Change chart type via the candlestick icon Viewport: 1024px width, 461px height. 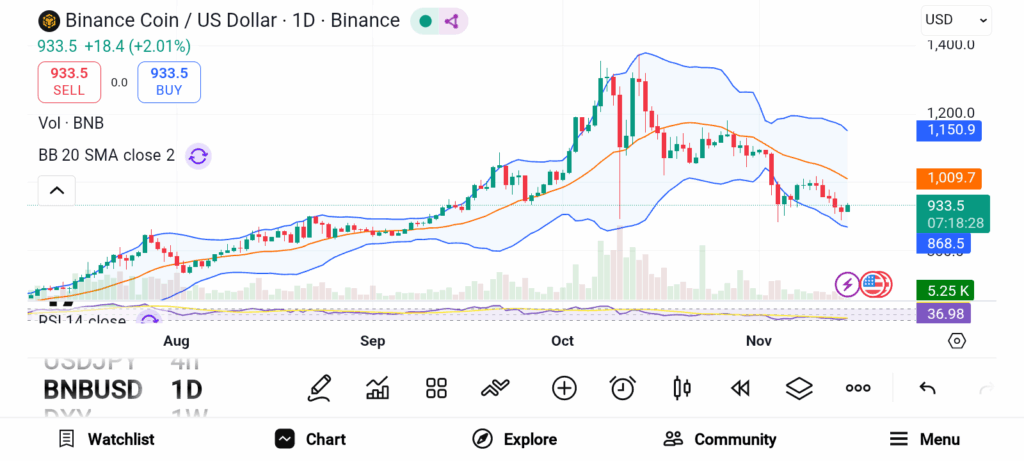coord(682,388)
